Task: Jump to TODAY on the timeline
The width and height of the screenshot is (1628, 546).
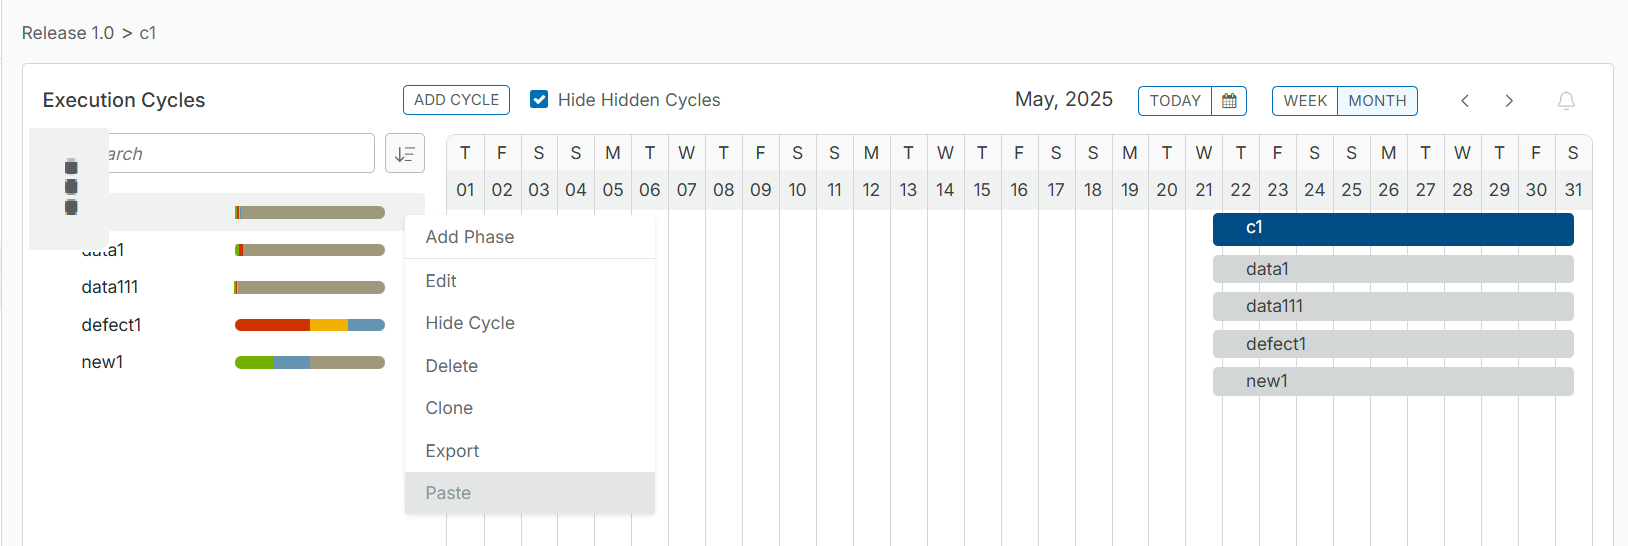Action: [x=1175, y=101]
